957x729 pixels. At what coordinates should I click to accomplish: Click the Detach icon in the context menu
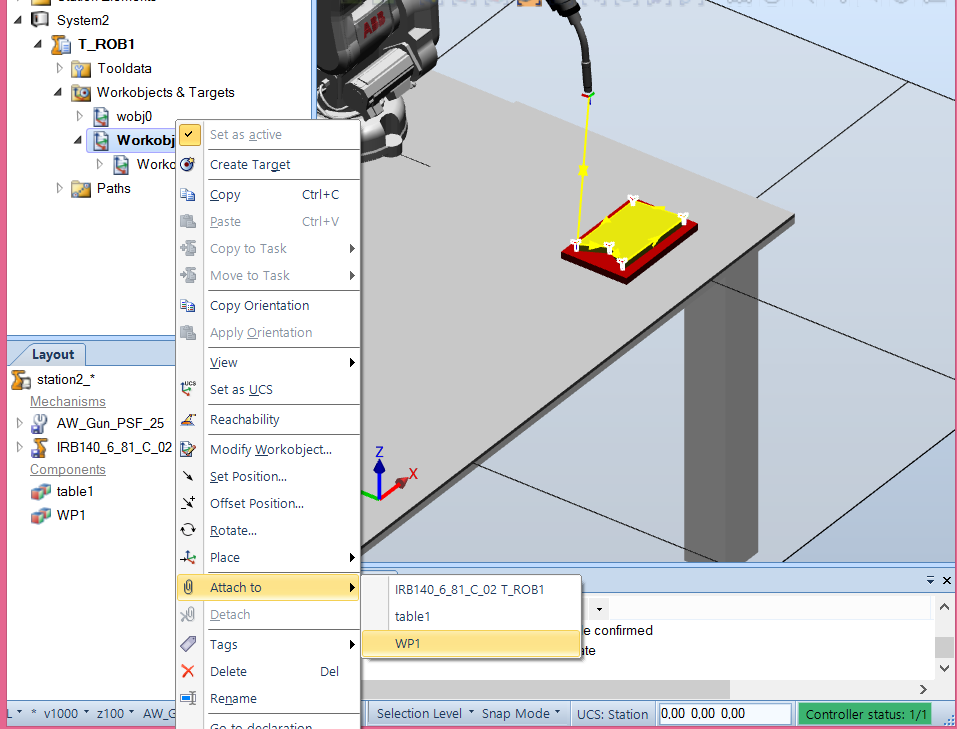189,615
